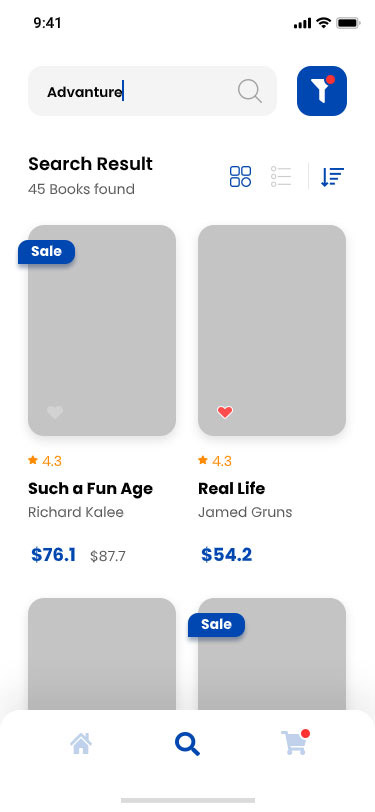This screenshot has width=375, height=812.
Task: Tap the Sale badge on first book
Action: [x=47, y=252]
